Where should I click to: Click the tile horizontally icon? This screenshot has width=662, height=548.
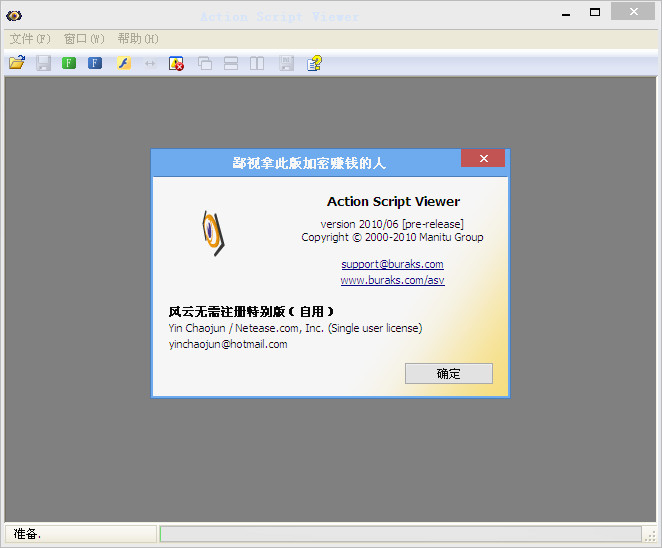pyautogui.click(x=231, y=64)
